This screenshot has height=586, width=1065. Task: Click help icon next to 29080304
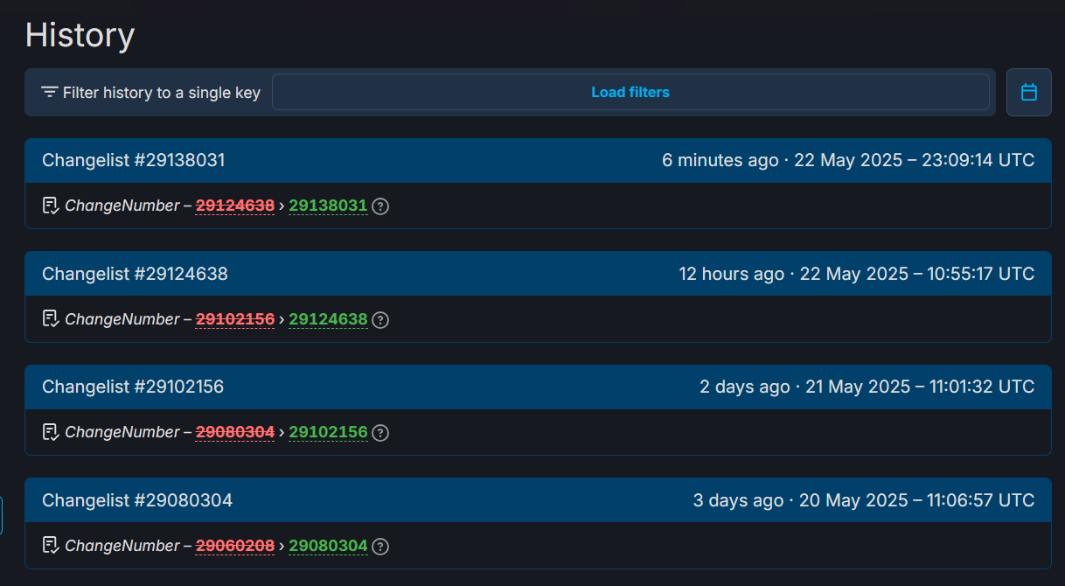click(380, 546)
